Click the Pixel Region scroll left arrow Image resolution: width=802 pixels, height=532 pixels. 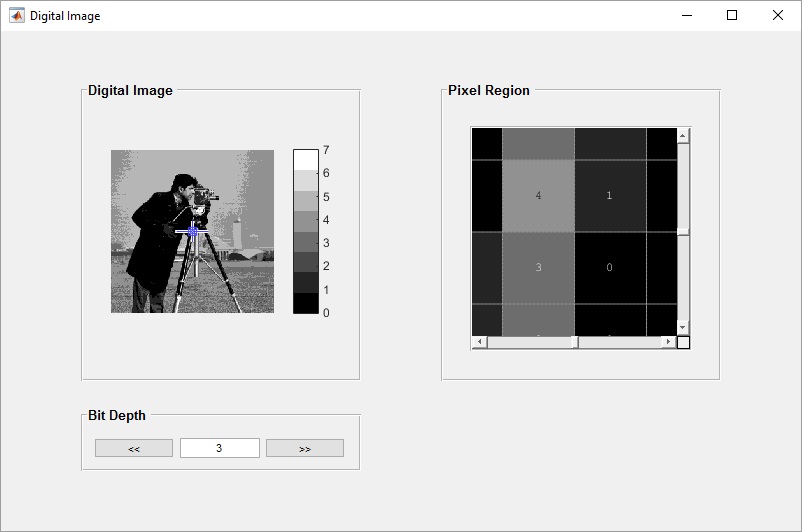(479, 342)
